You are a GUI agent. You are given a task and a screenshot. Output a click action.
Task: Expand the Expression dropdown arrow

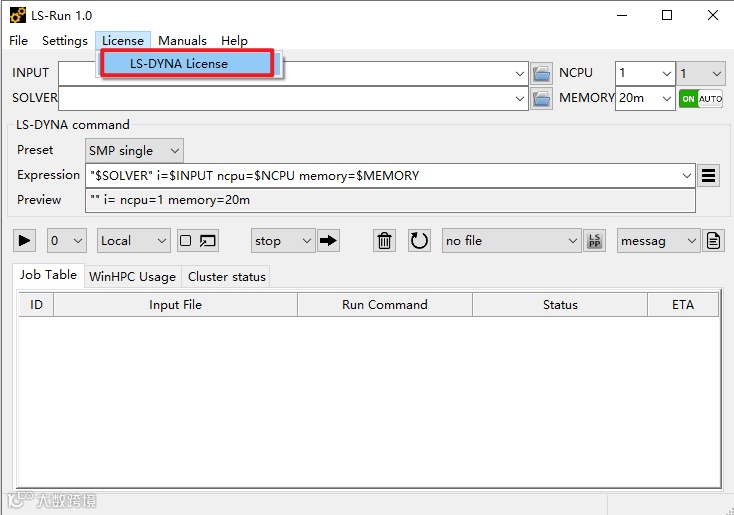pos(686,176)
